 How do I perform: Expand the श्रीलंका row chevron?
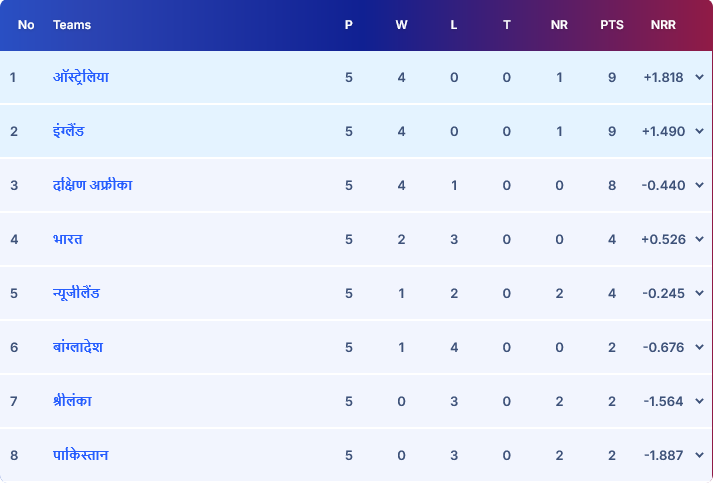tap(698, 401)
